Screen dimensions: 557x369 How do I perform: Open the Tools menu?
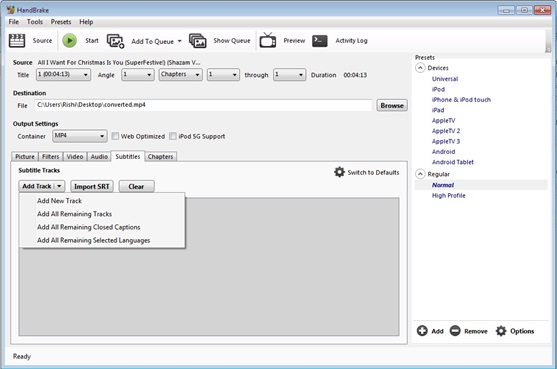(35, 22)
